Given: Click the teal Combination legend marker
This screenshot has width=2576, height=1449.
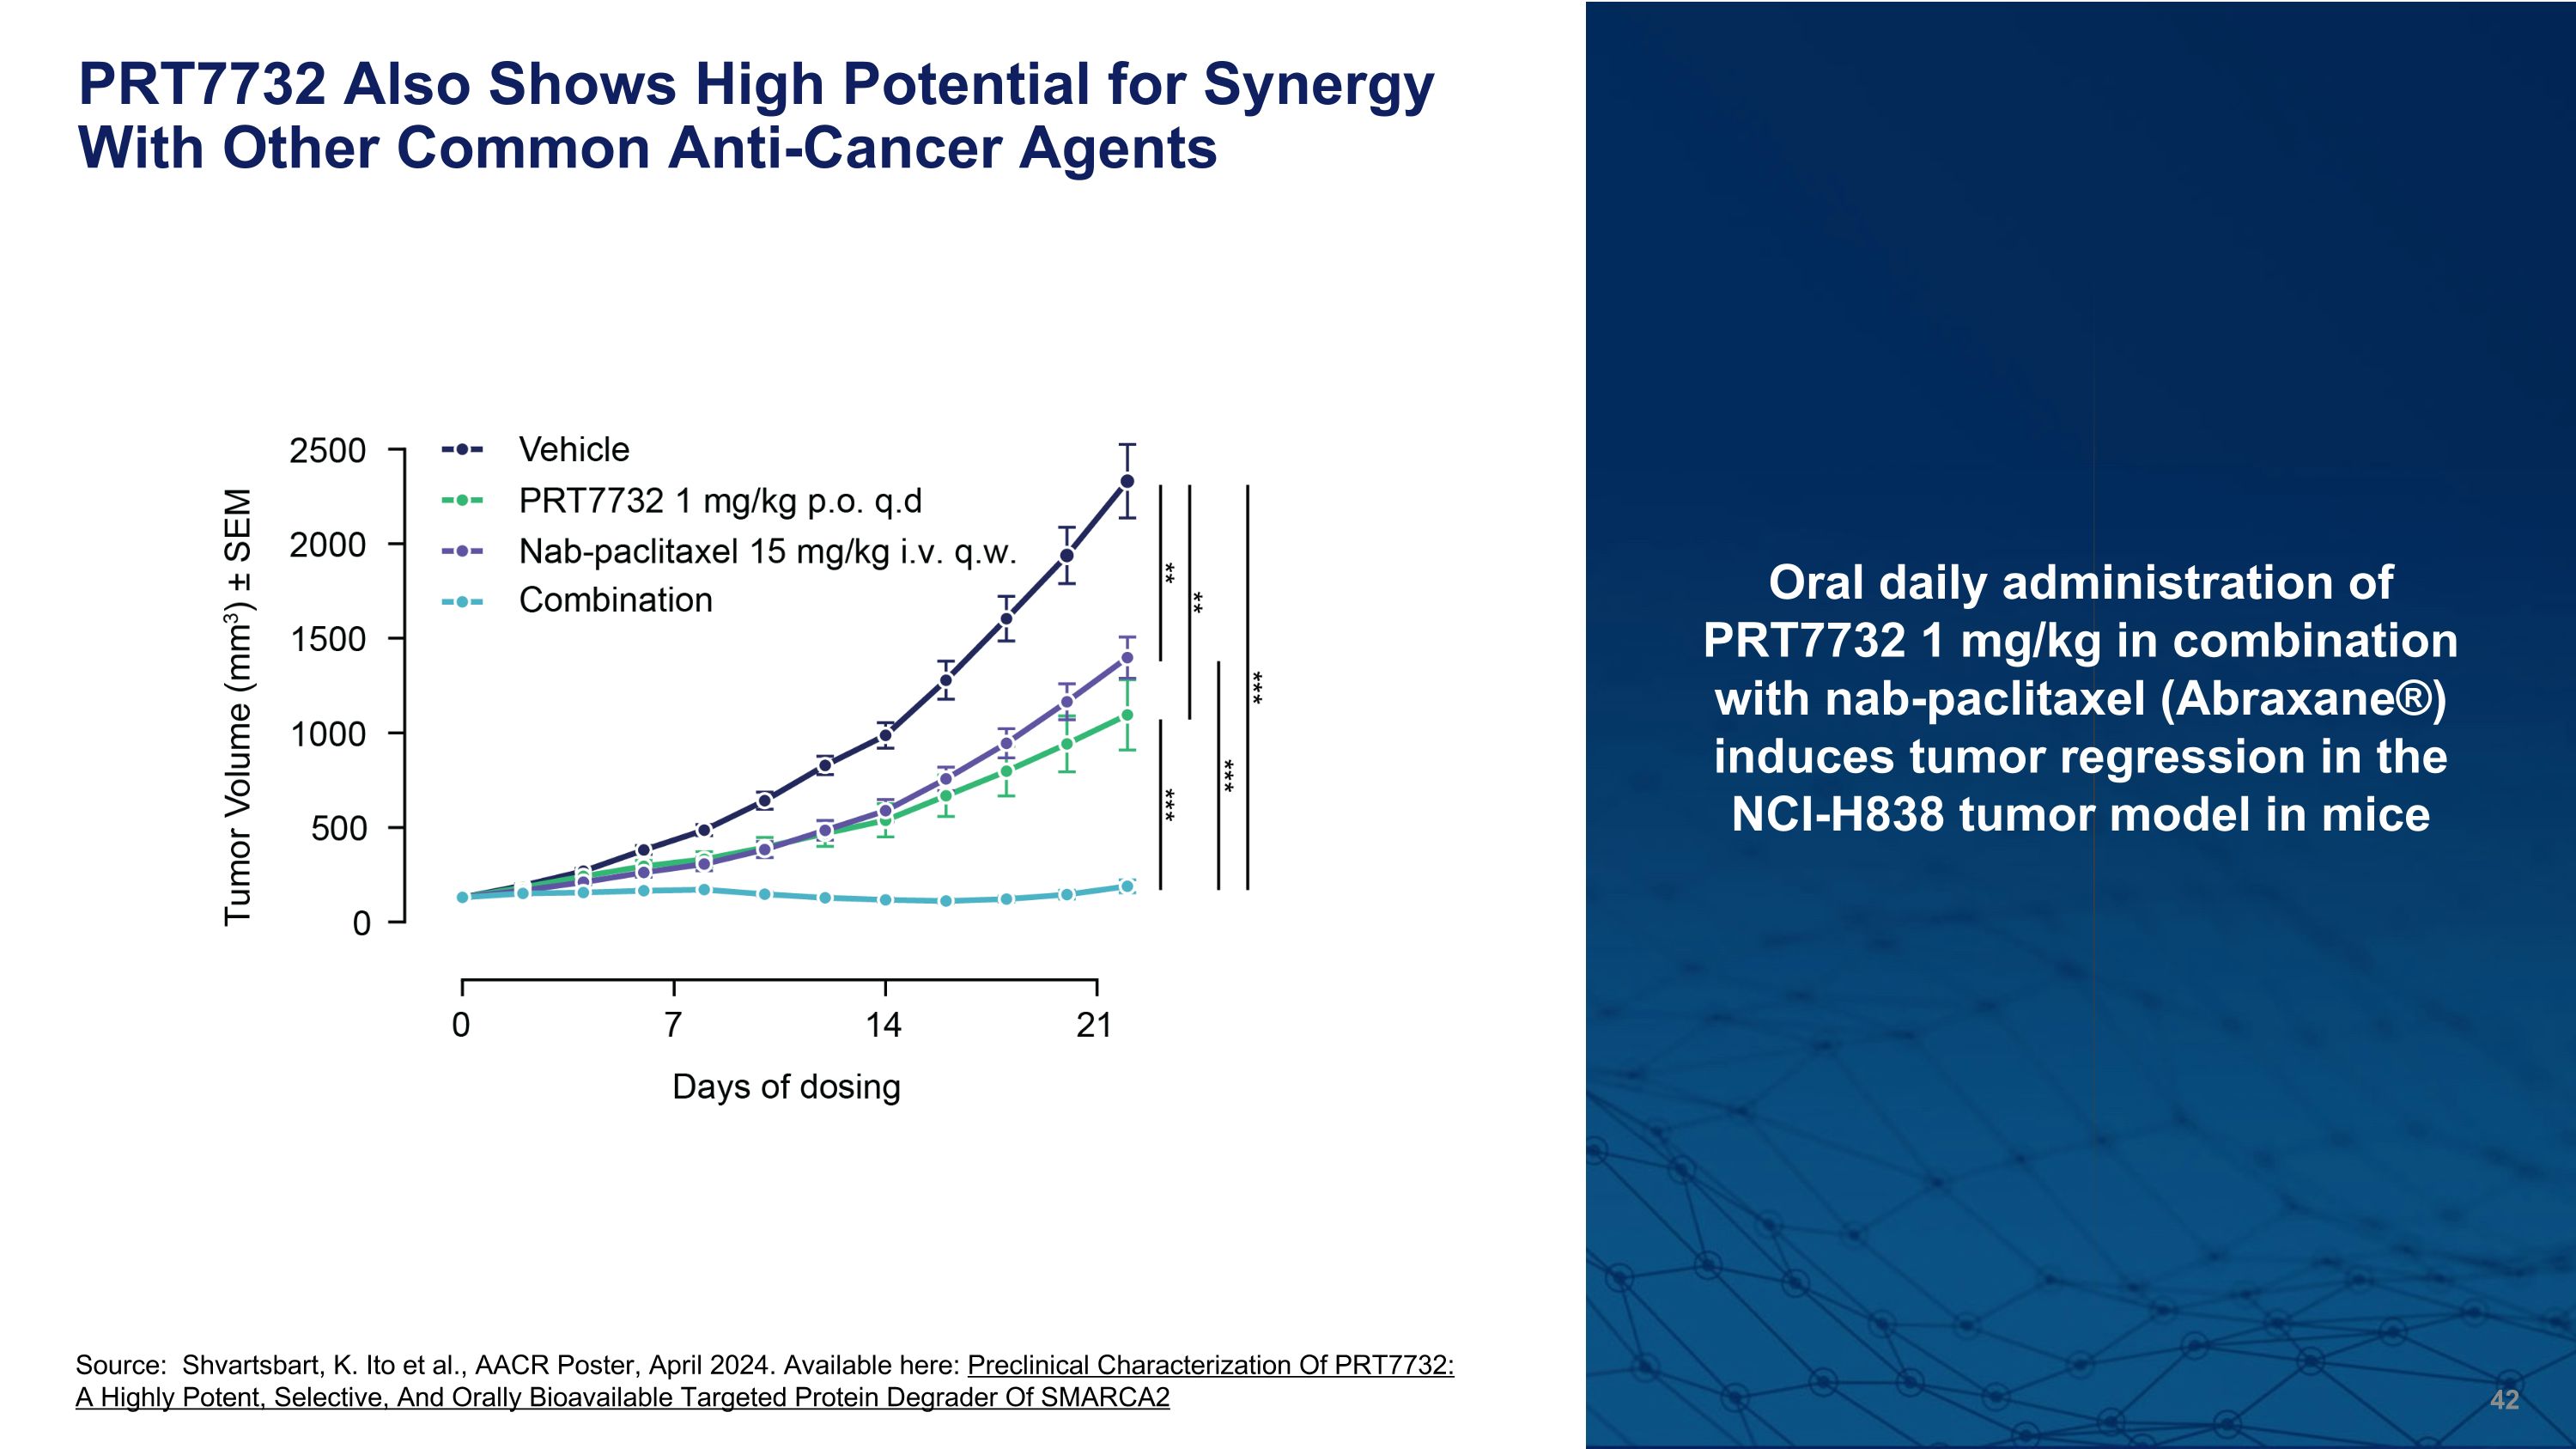Looking at the screenshot, I should [462, 601].
